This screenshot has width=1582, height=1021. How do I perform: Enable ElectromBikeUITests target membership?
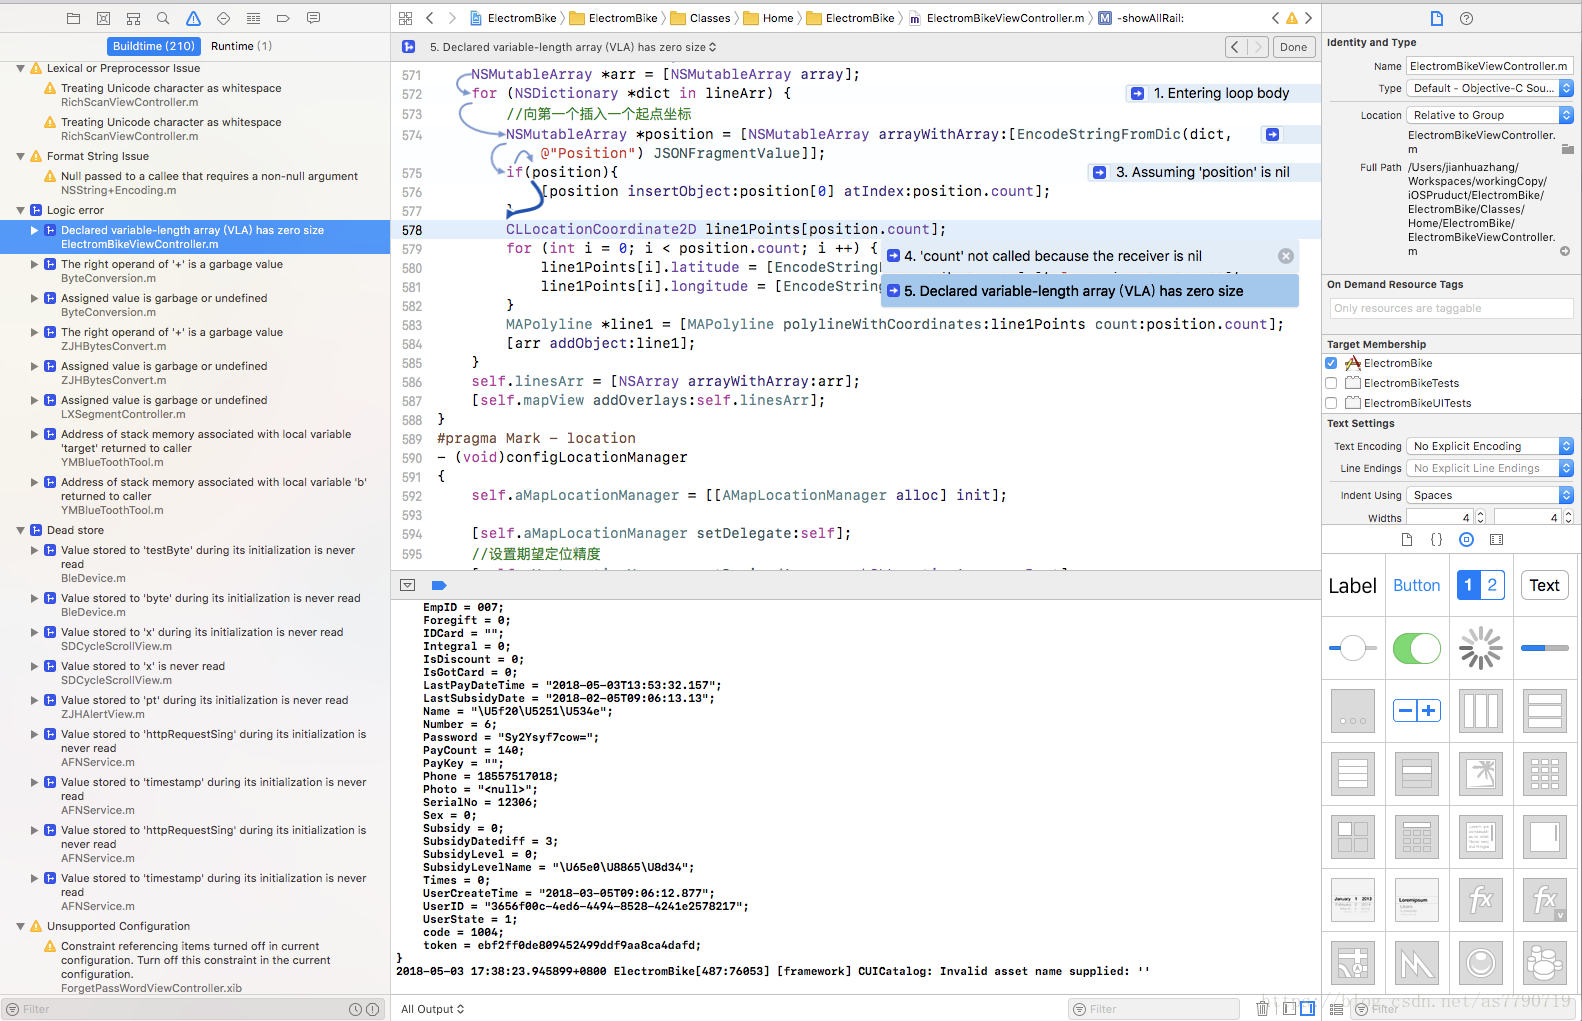[x=1331, y=403]
